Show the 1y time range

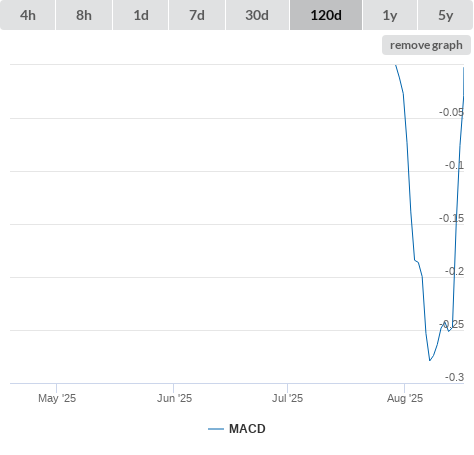390,15
